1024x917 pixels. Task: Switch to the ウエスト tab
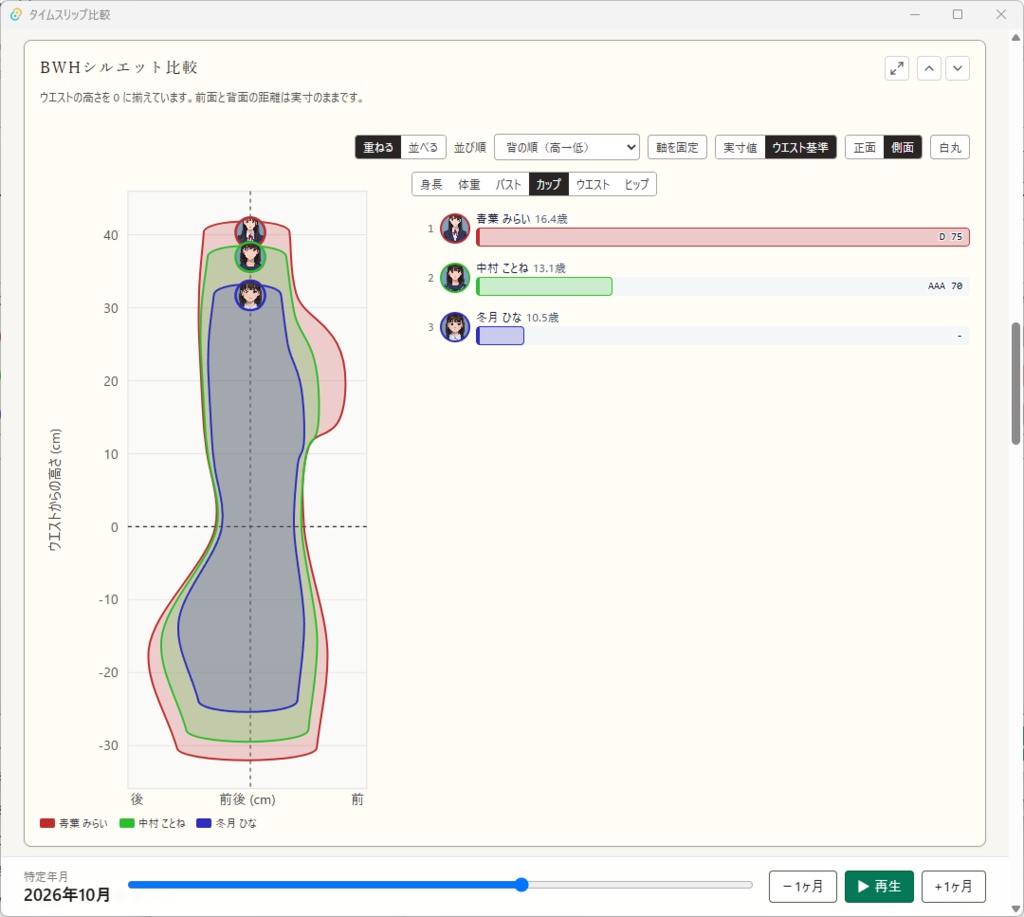[x=593, y=184]
